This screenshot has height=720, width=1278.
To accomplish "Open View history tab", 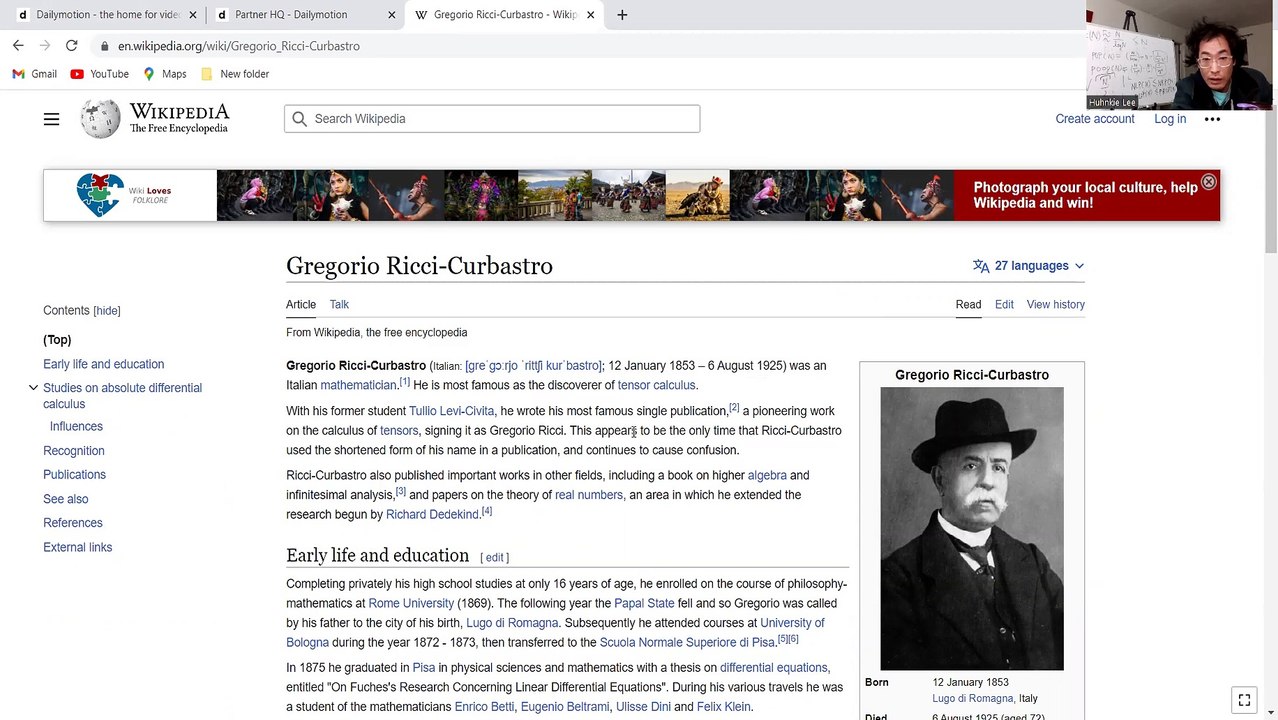I will pyautogui.click(x=1055, y=304).
